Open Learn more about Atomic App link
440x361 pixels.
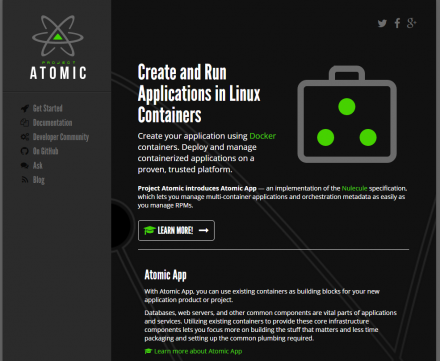[198, 351]
